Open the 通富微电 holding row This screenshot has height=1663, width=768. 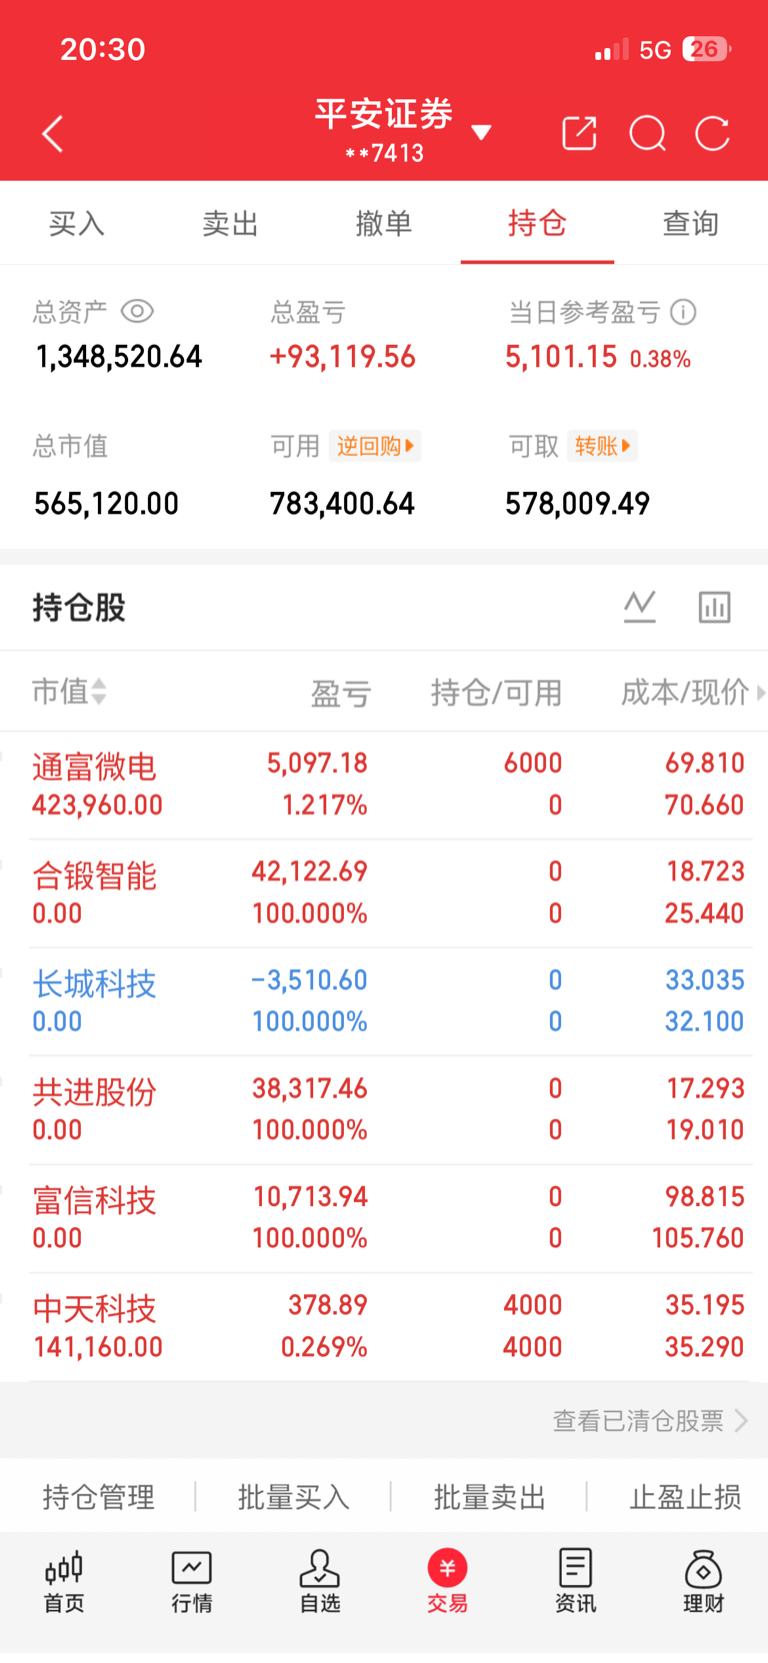pyautogui.click(x=384, y=785)
